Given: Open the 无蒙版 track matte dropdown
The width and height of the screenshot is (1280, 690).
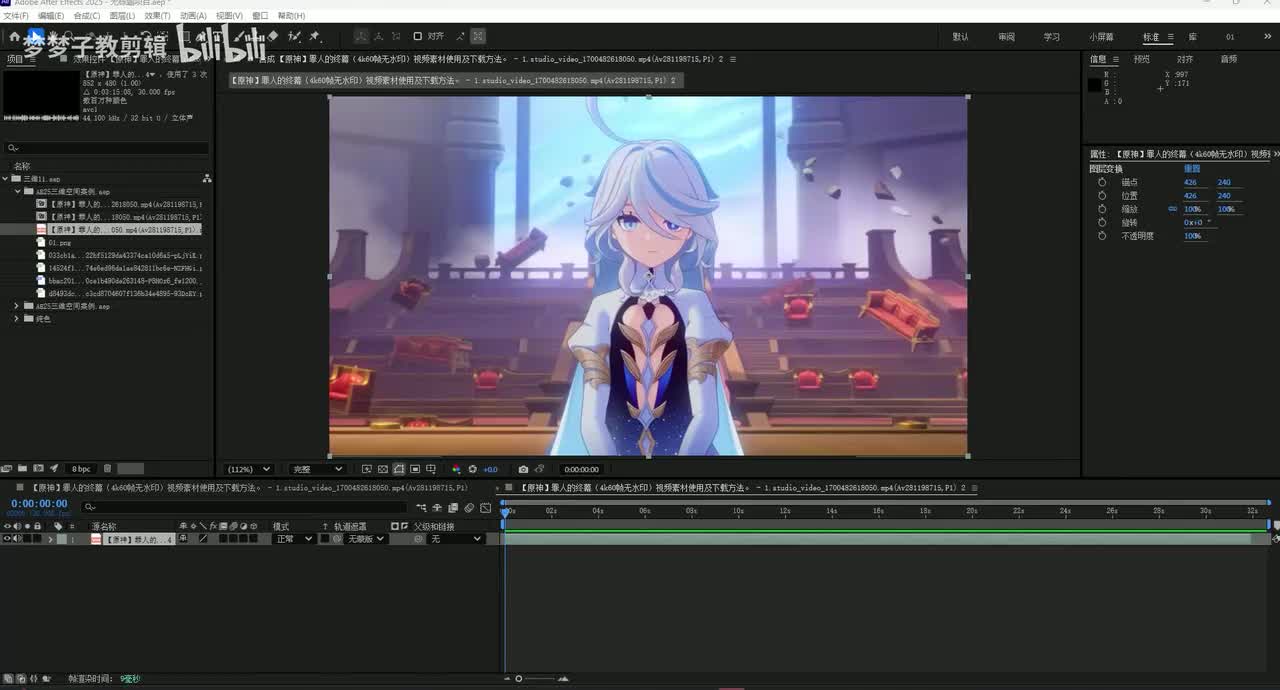Looking at the screenshot, I should (x=365, y=539).
